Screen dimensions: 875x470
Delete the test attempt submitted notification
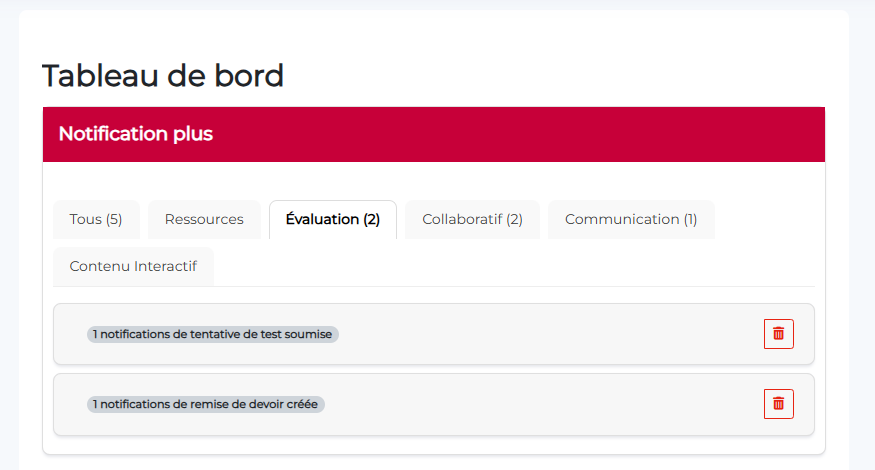click(778, 334)
